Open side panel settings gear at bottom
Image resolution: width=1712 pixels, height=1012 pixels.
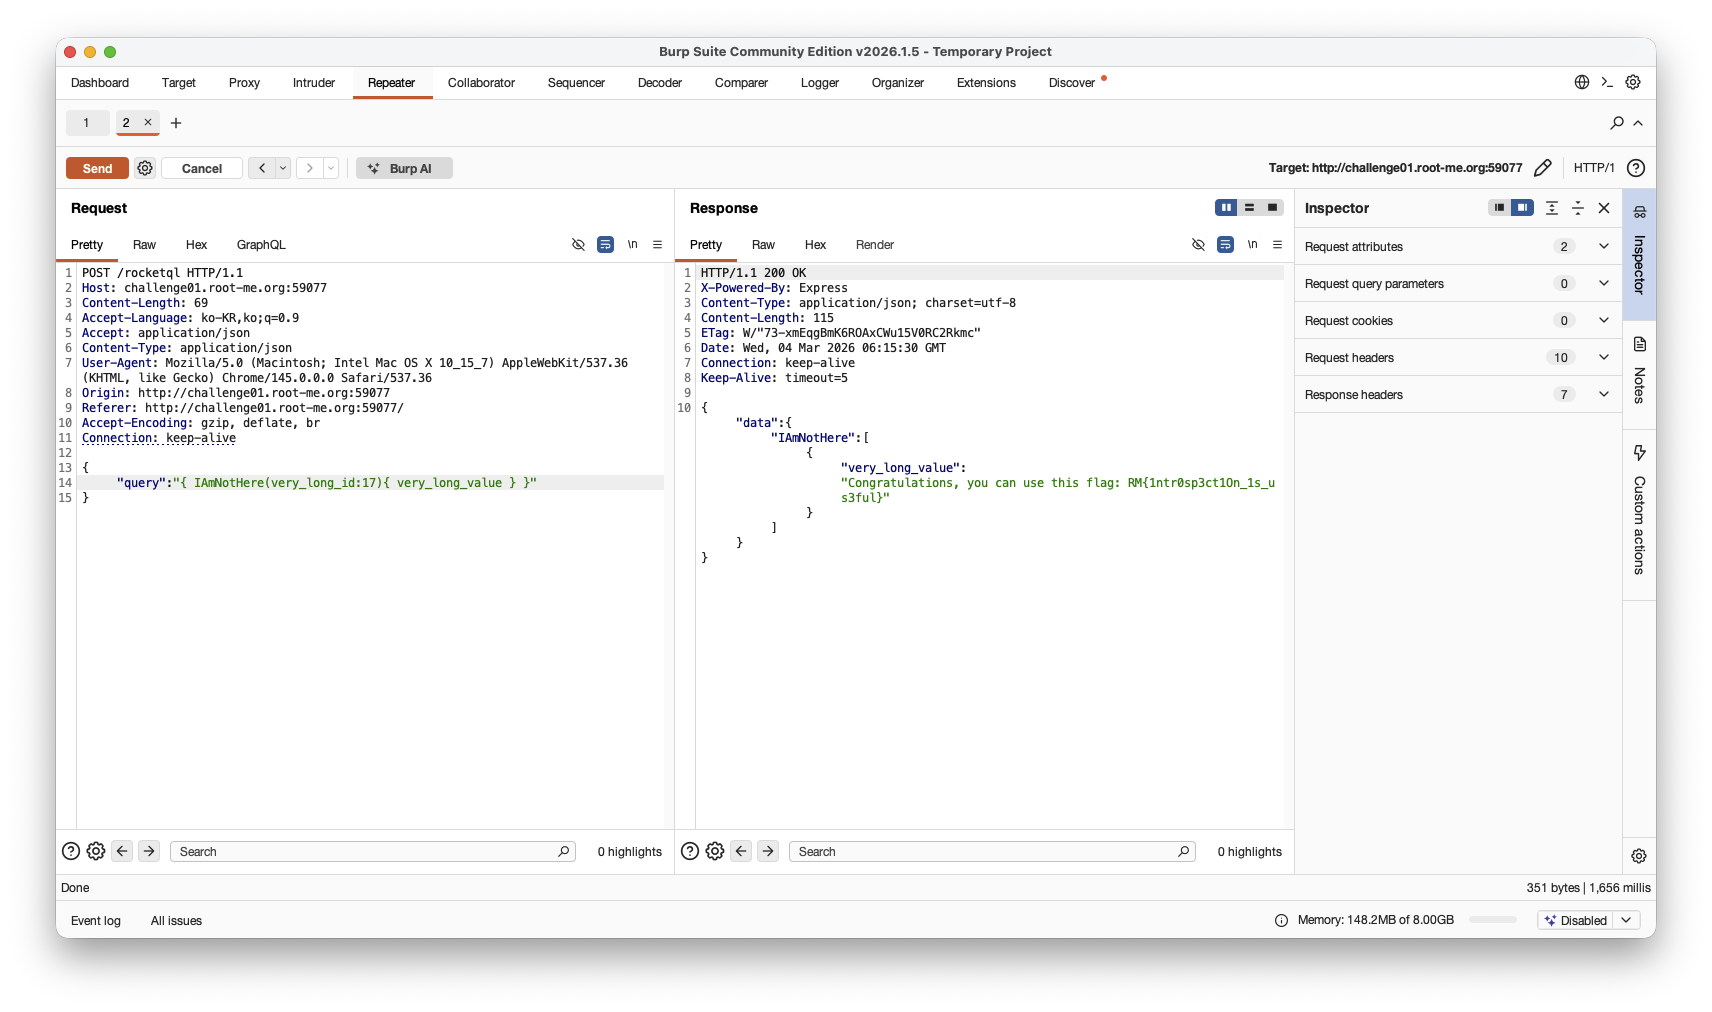pos(1639,856)
